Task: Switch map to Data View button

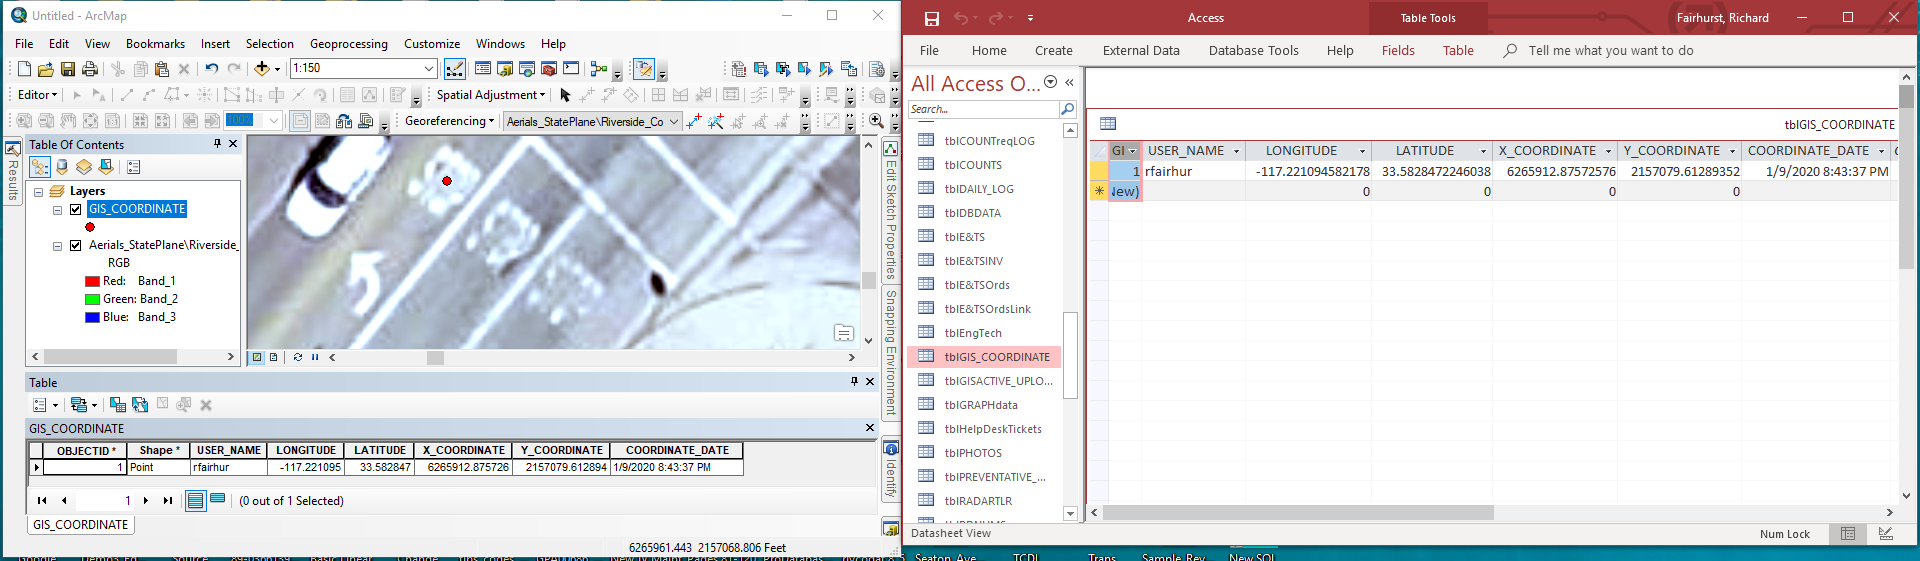Action: pos(257,357)
